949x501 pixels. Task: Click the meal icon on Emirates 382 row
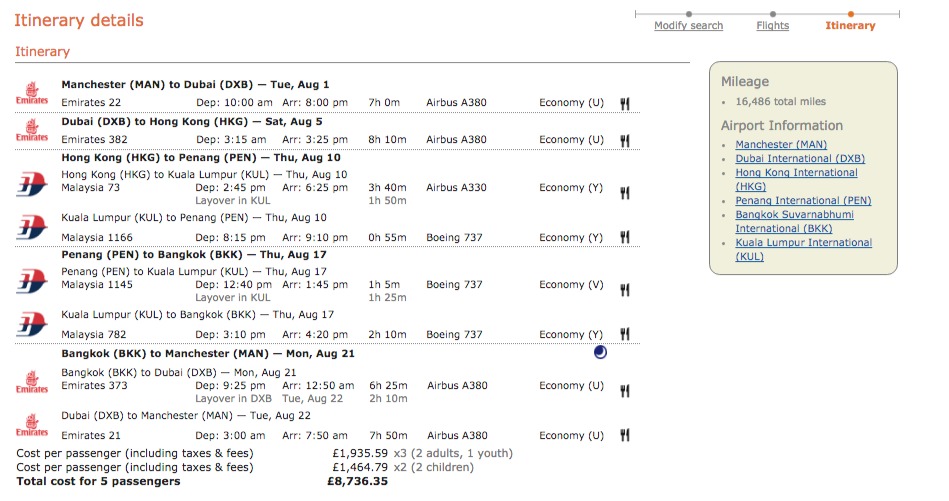pyautogui.click(x=625, y=140)
